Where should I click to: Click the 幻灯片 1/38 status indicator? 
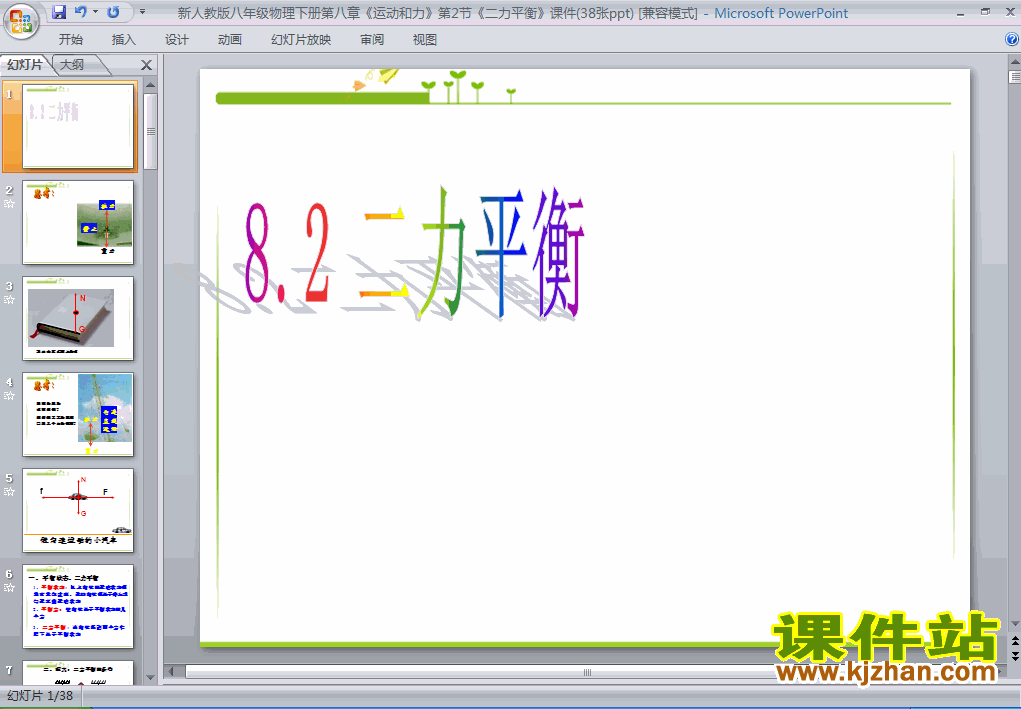40,696
